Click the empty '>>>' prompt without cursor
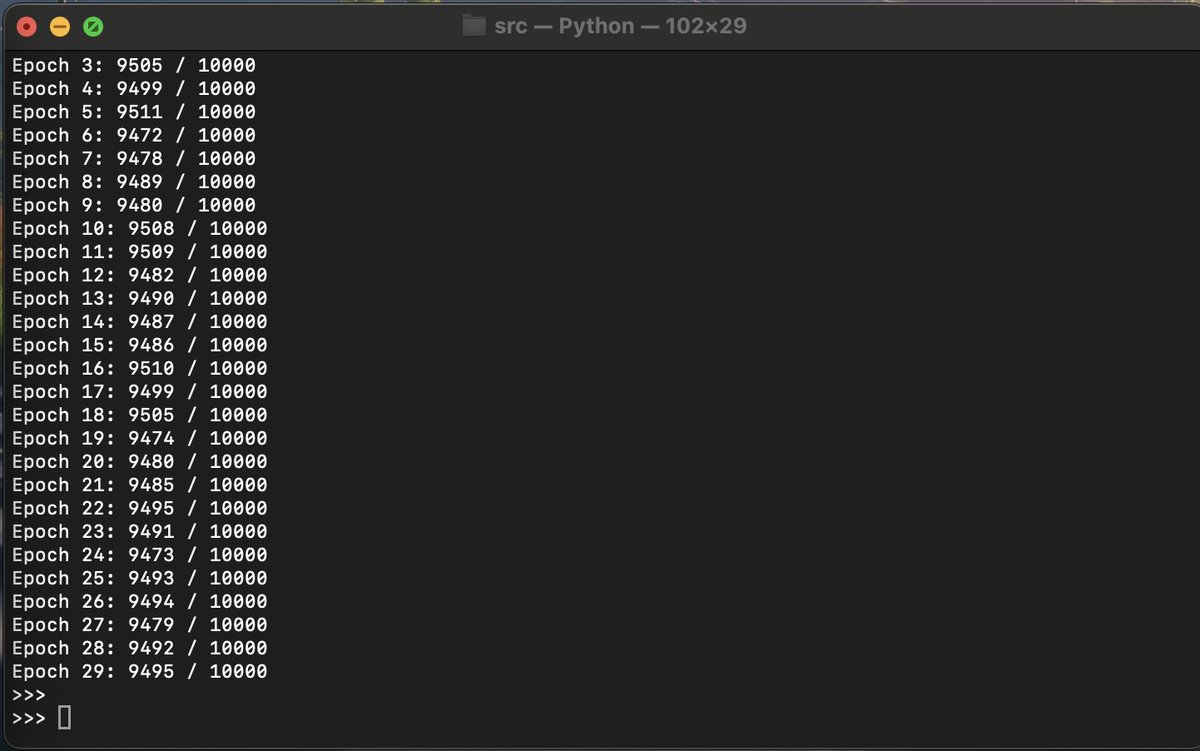Image resolution: width=1200 pixels, height=751 pixels. point(29,695)
